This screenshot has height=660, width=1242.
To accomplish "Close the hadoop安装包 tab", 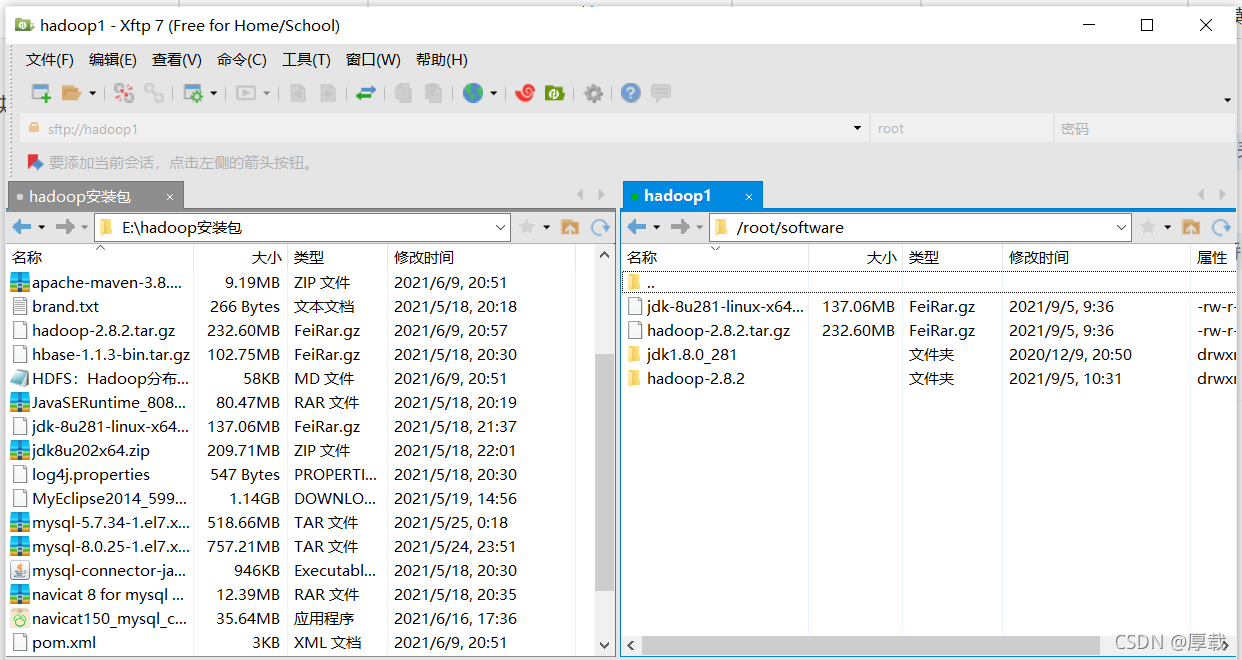I will click(170, 197).
